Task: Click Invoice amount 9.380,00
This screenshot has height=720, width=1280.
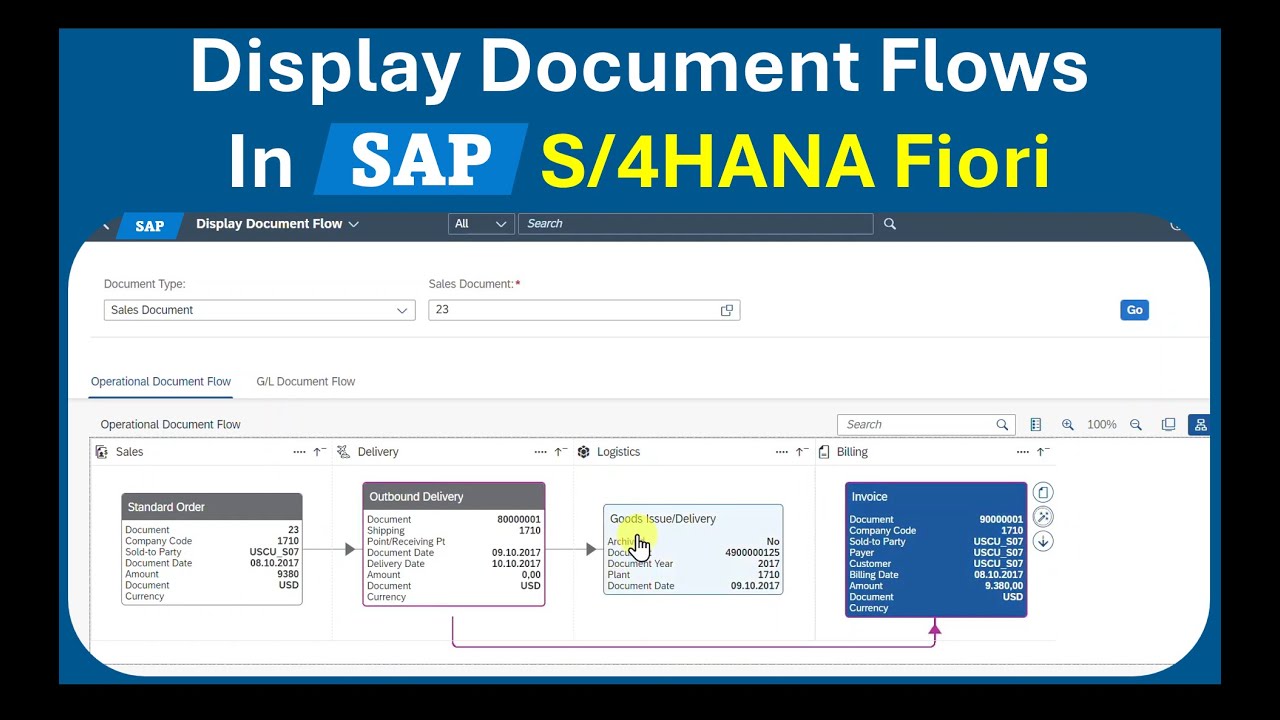Action: tap(1003, 586)
